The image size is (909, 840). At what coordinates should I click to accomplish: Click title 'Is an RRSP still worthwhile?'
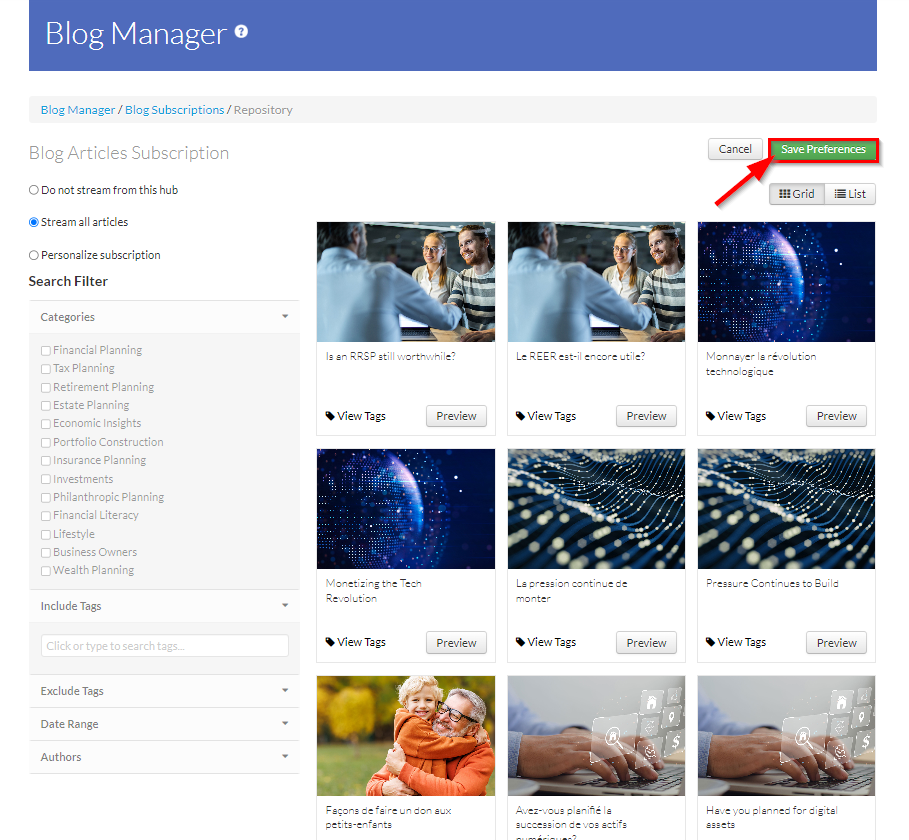[x=390, y=357]
